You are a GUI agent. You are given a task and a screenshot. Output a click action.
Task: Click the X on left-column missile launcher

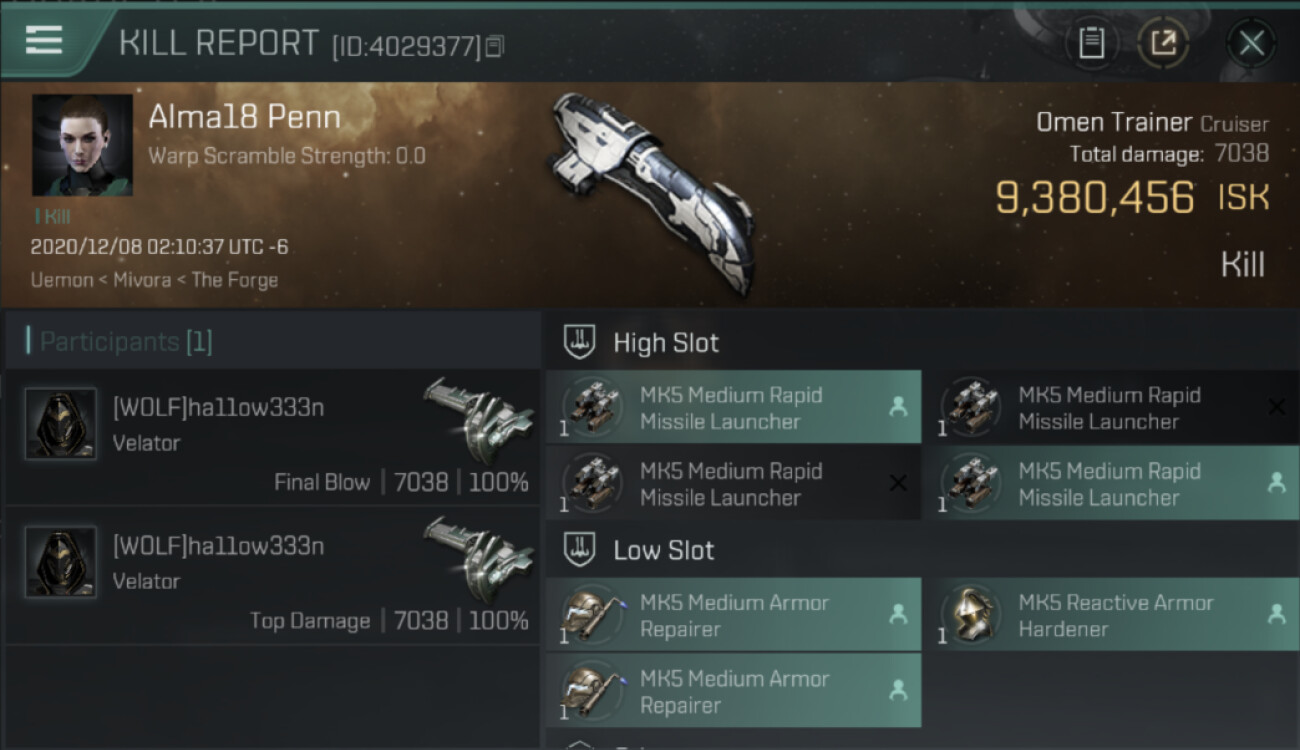(x=898, y=483)
